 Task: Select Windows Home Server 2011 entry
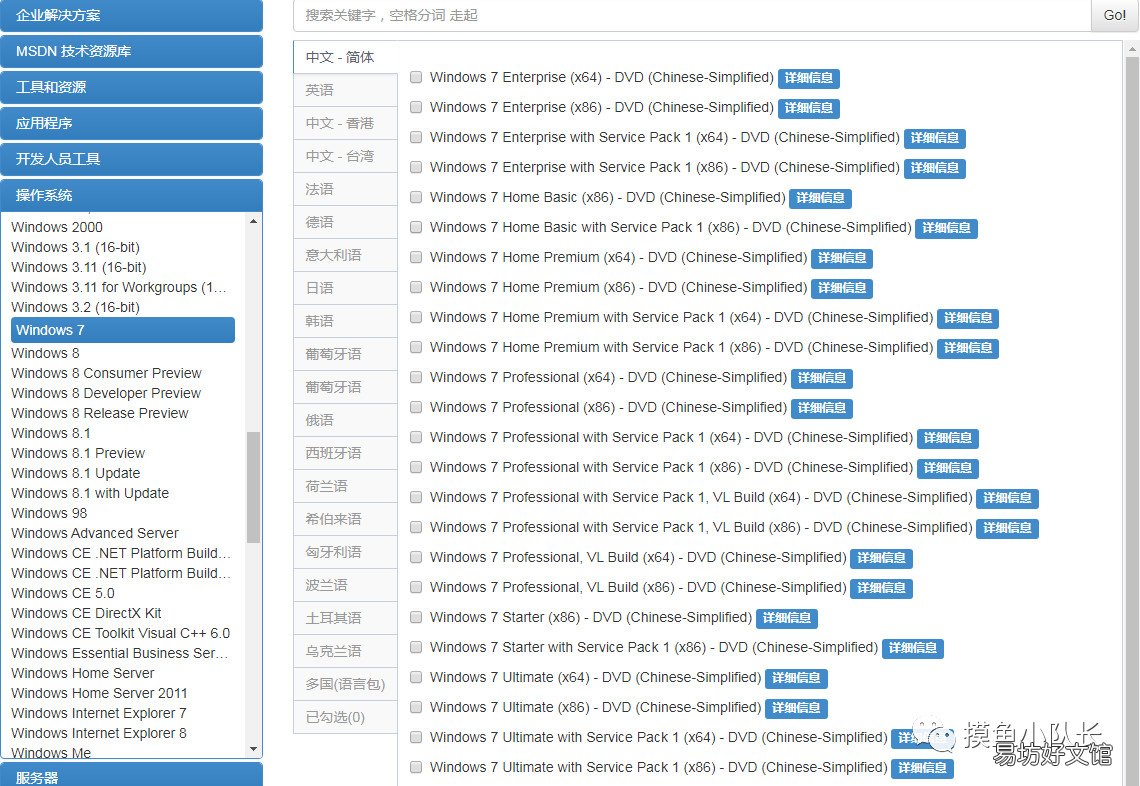(x=99, y=693)
